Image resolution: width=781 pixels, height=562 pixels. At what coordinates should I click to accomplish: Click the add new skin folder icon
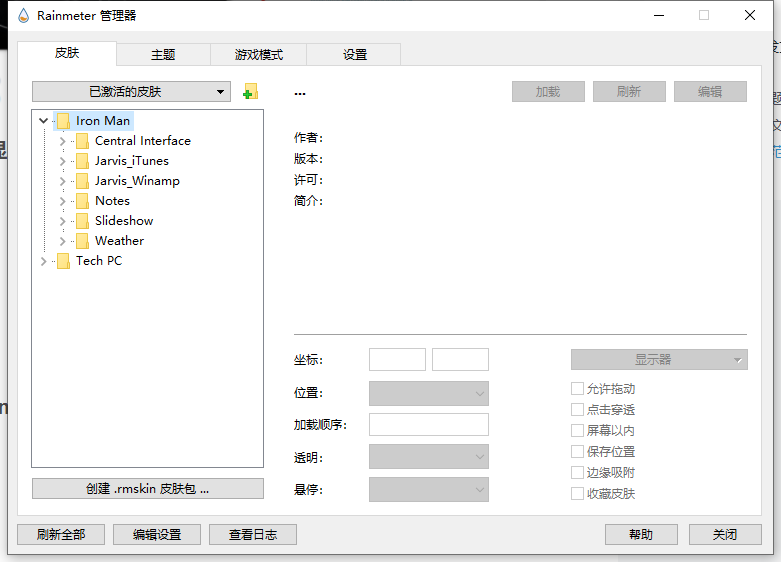(x=251, y=92)
